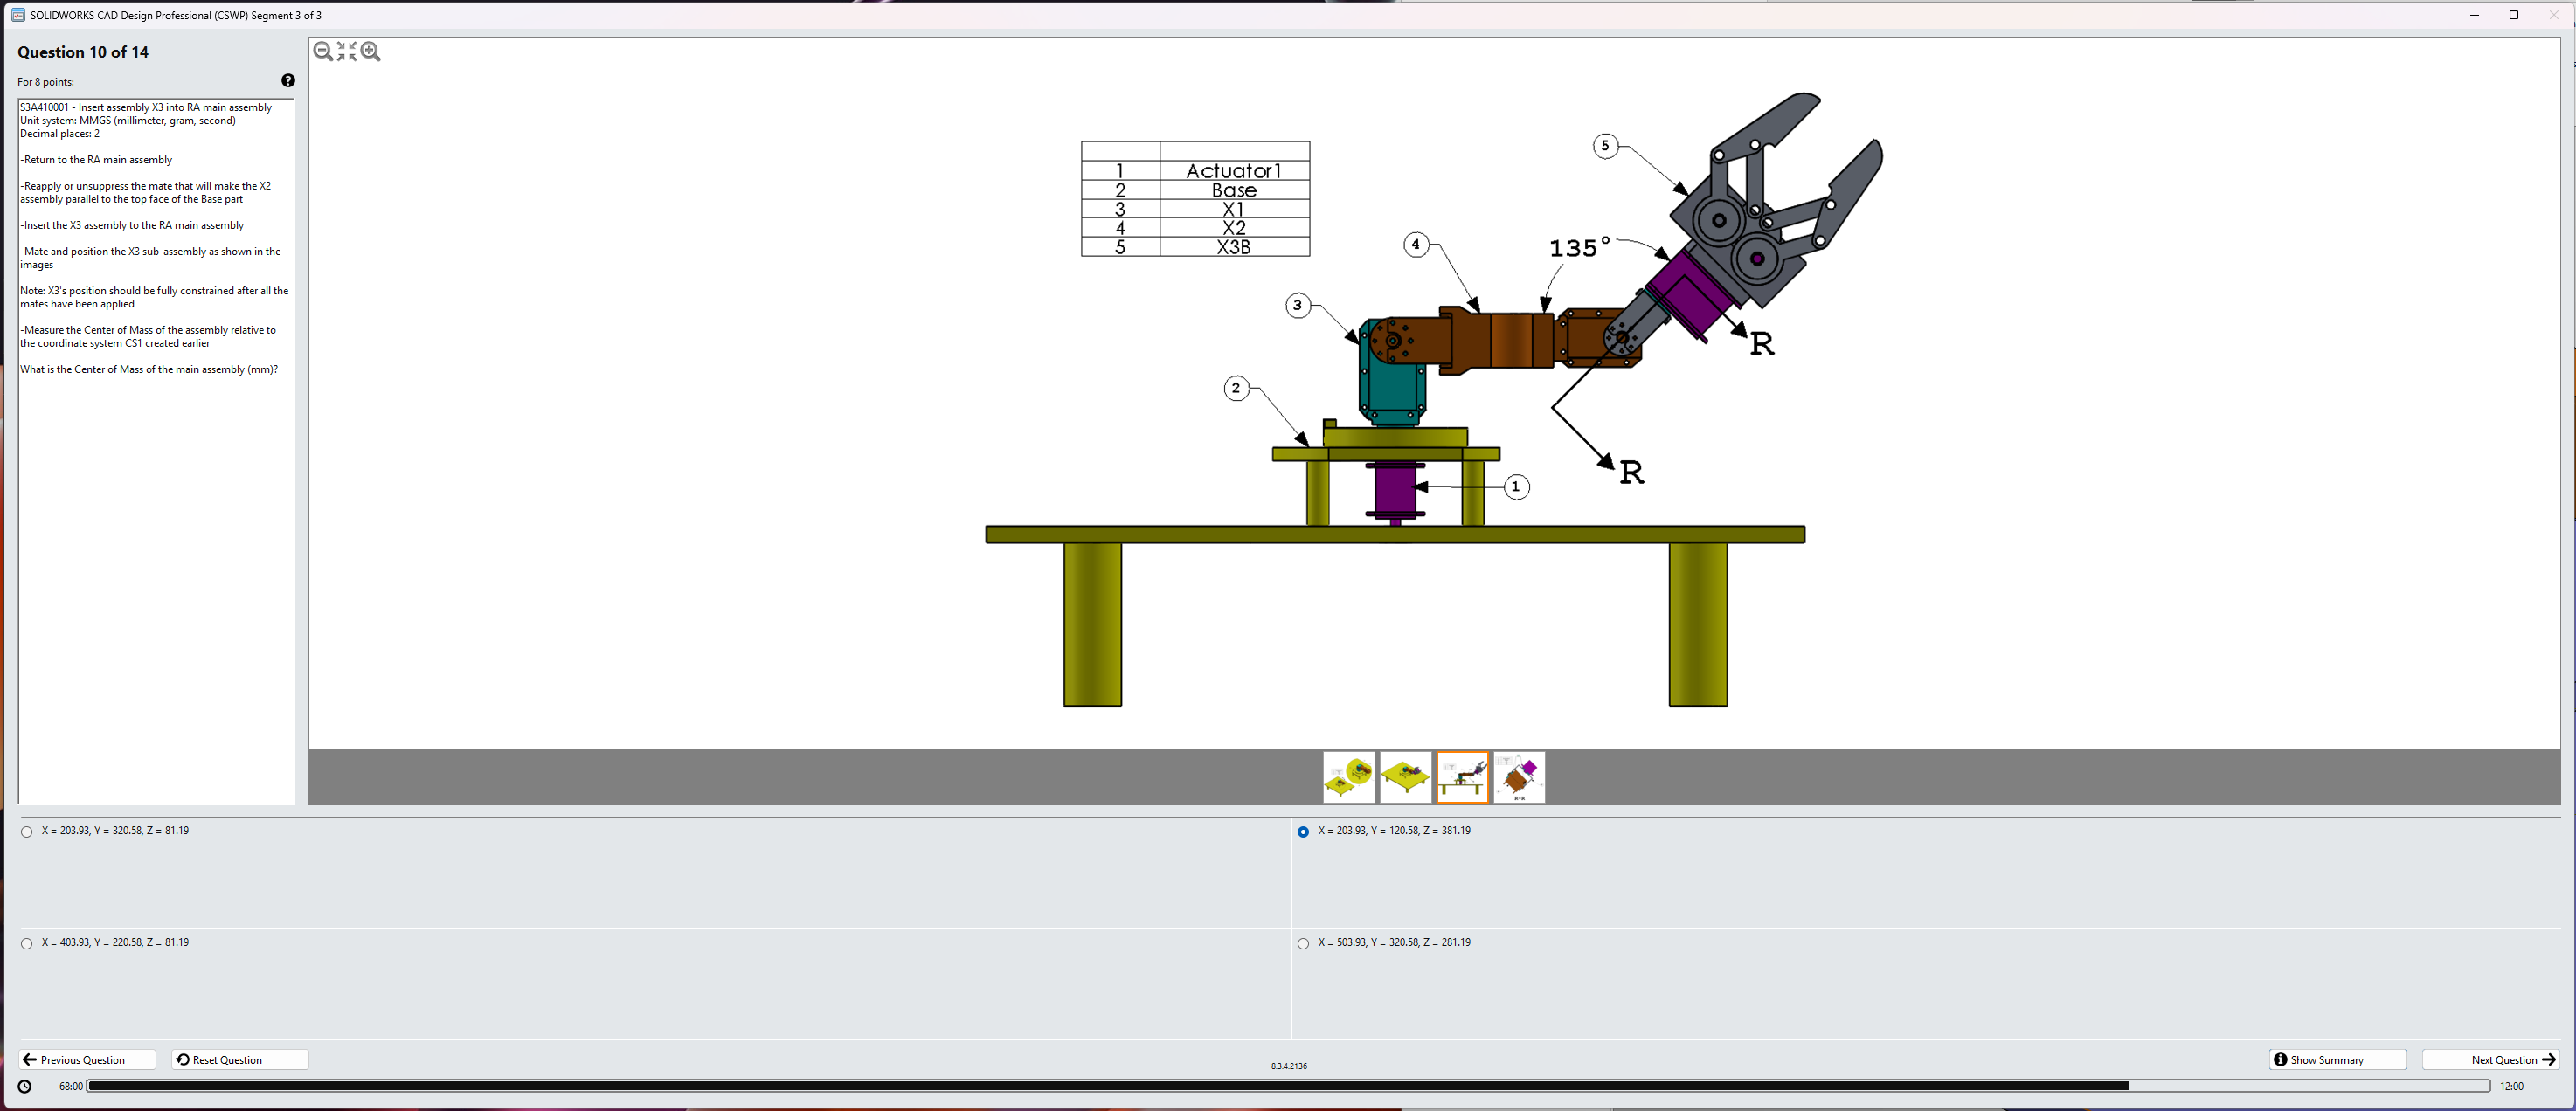2576x1111 pixels.
Task: Select the highlighted third side-view thumbnail
Action: coord(1462,777)
